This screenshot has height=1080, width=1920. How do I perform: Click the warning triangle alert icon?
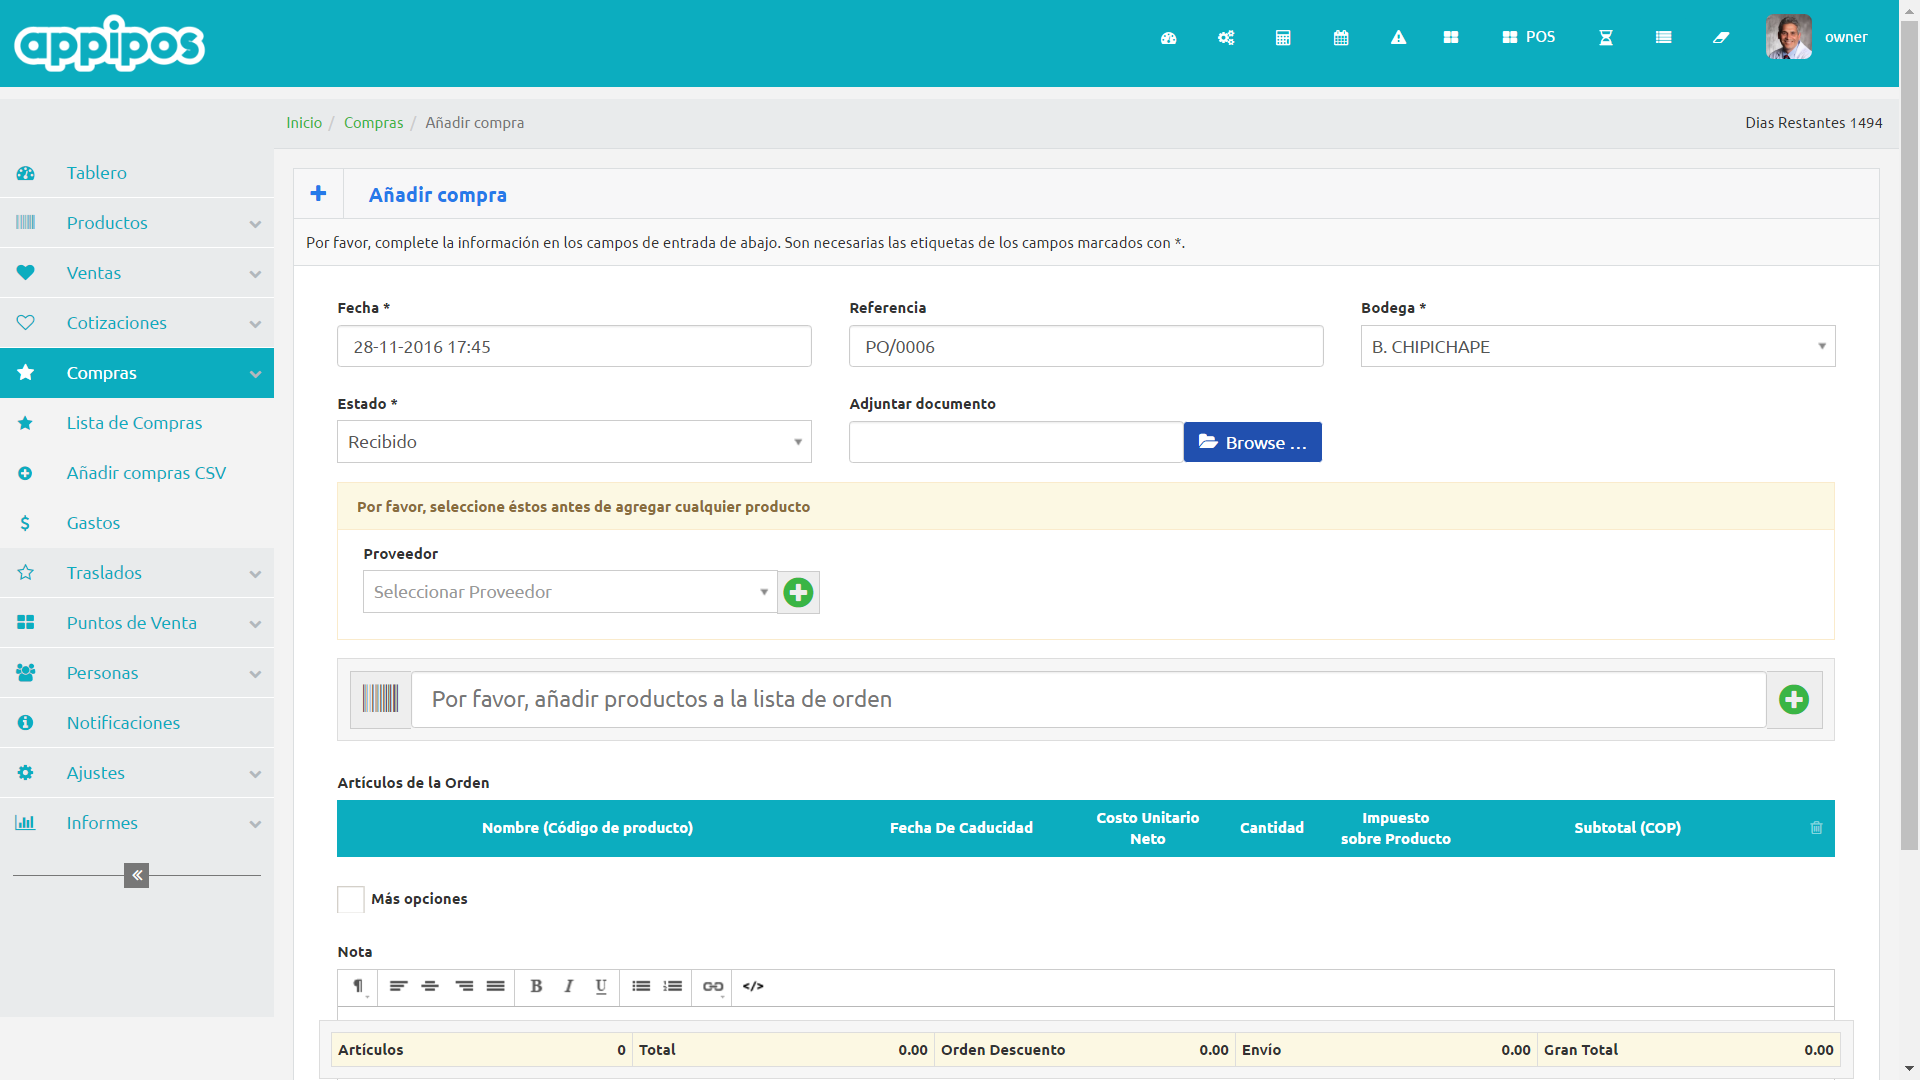coord(1398,38)
